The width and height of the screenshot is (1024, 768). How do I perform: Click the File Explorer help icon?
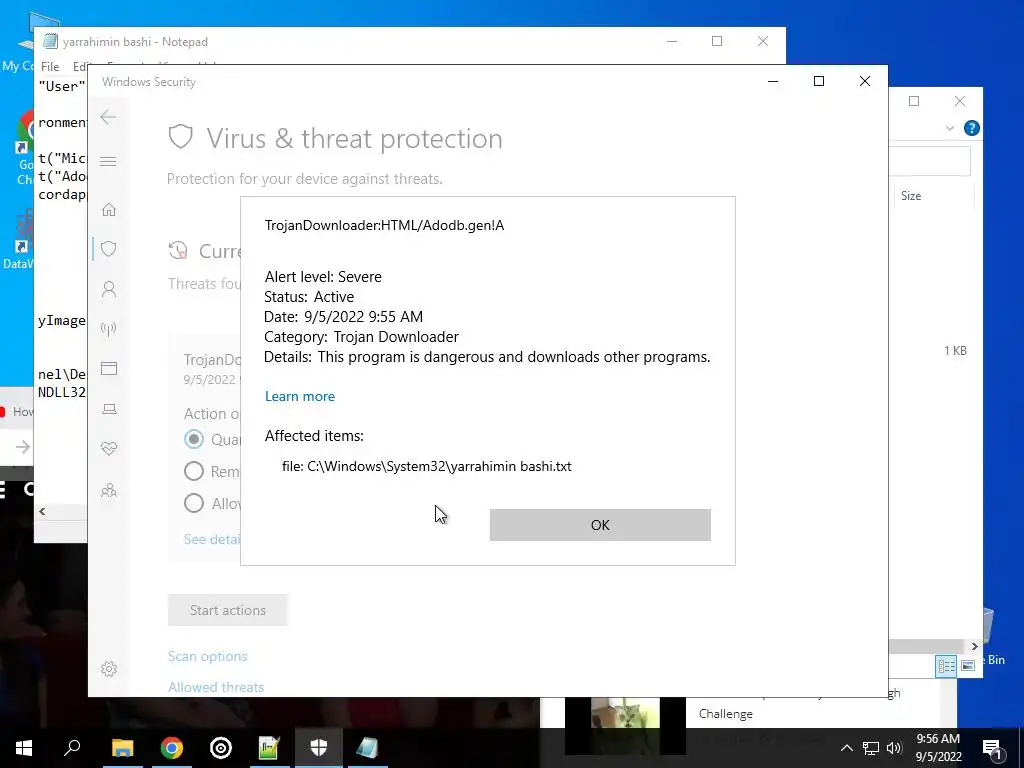coord(971,128)
